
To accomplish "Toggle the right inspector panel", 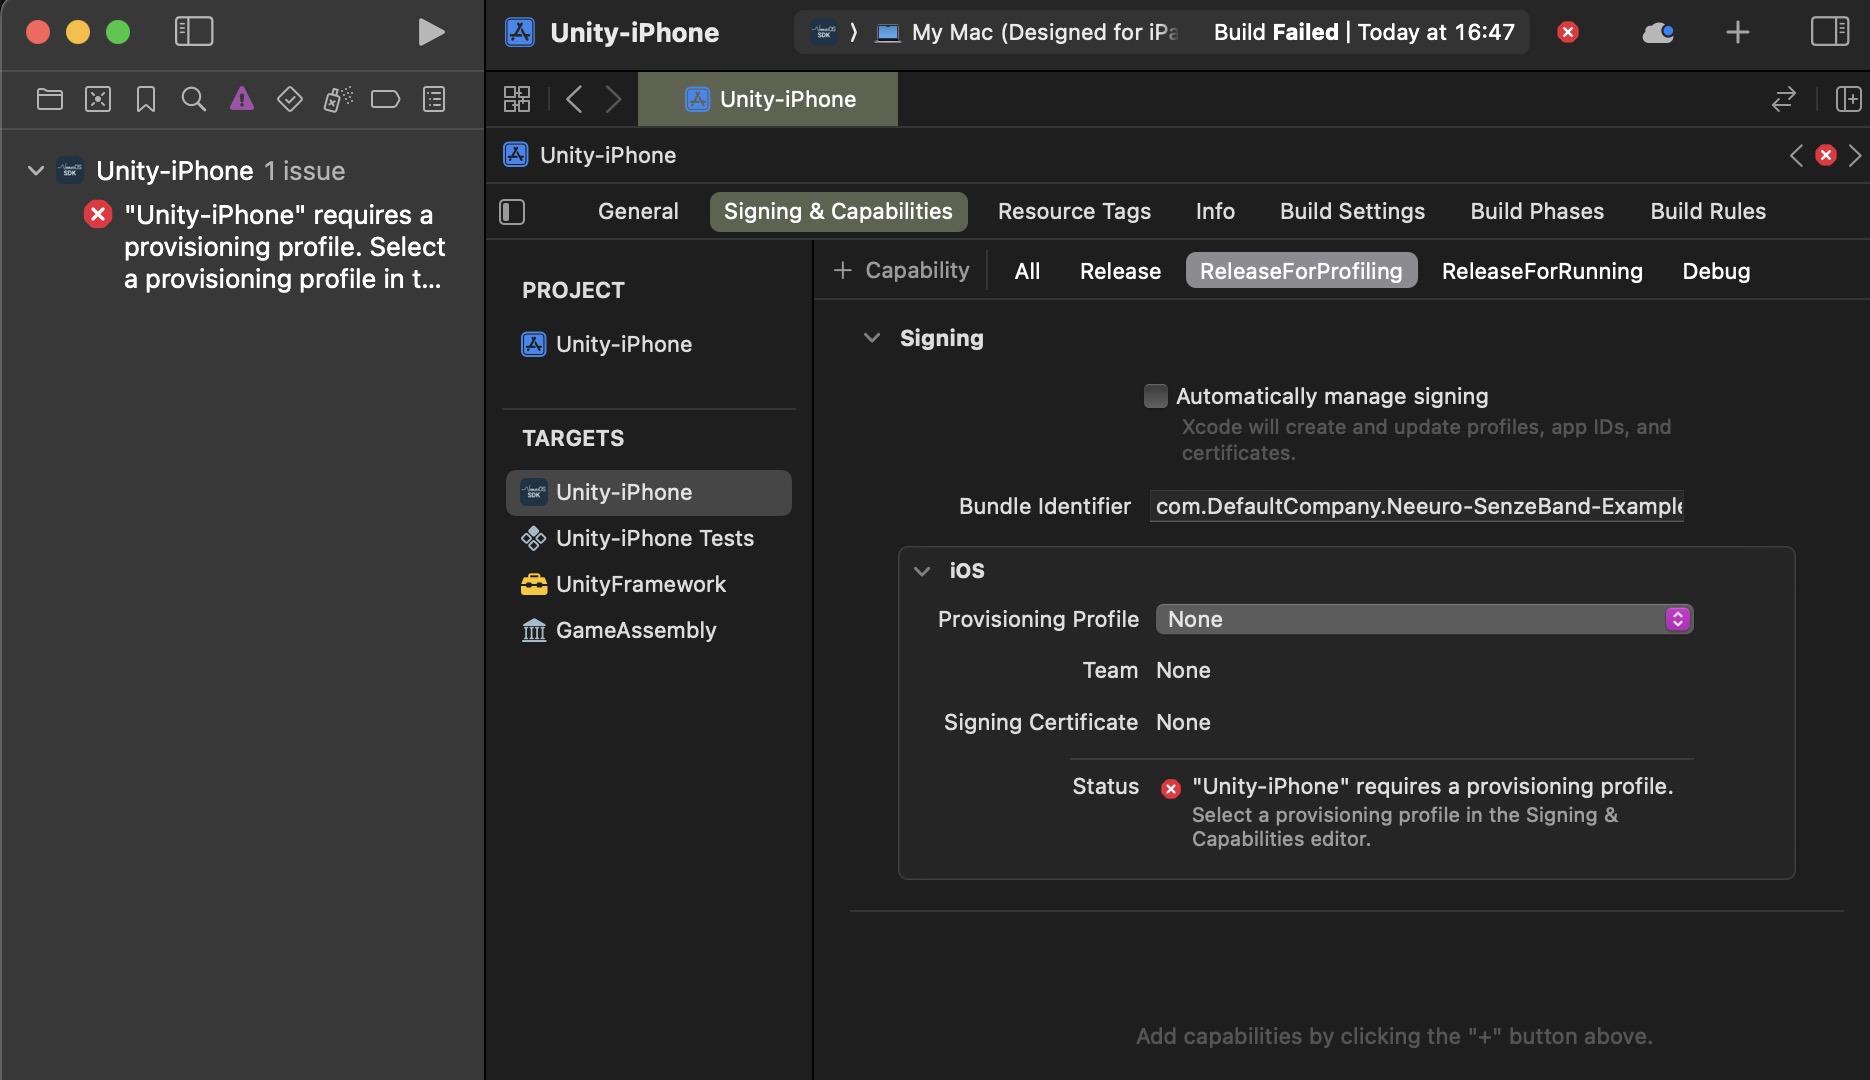I will point(1829,32).
